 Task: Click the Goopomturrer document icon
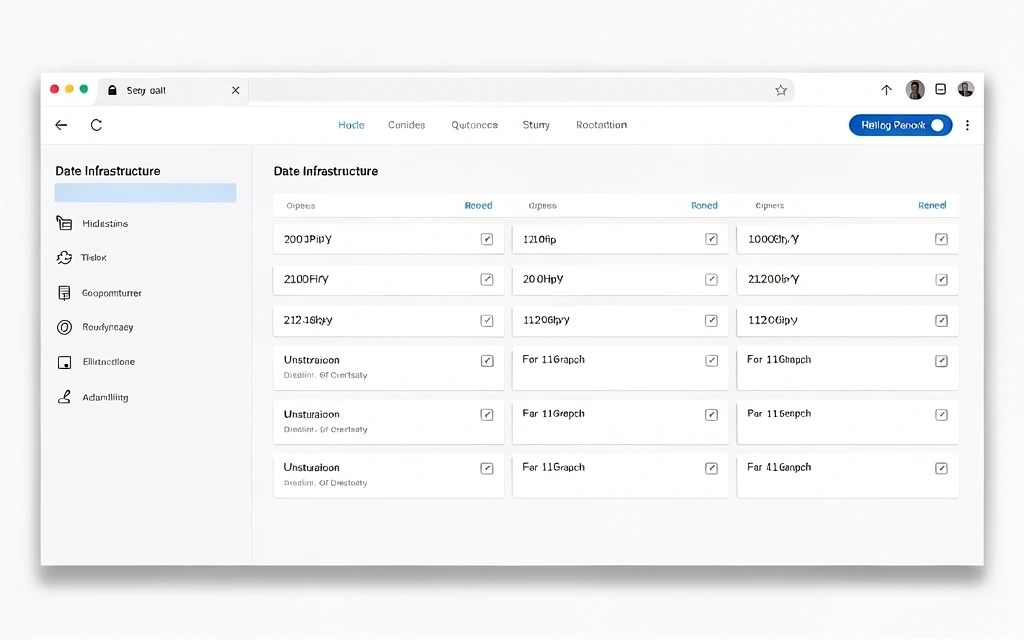pos(64,293)
